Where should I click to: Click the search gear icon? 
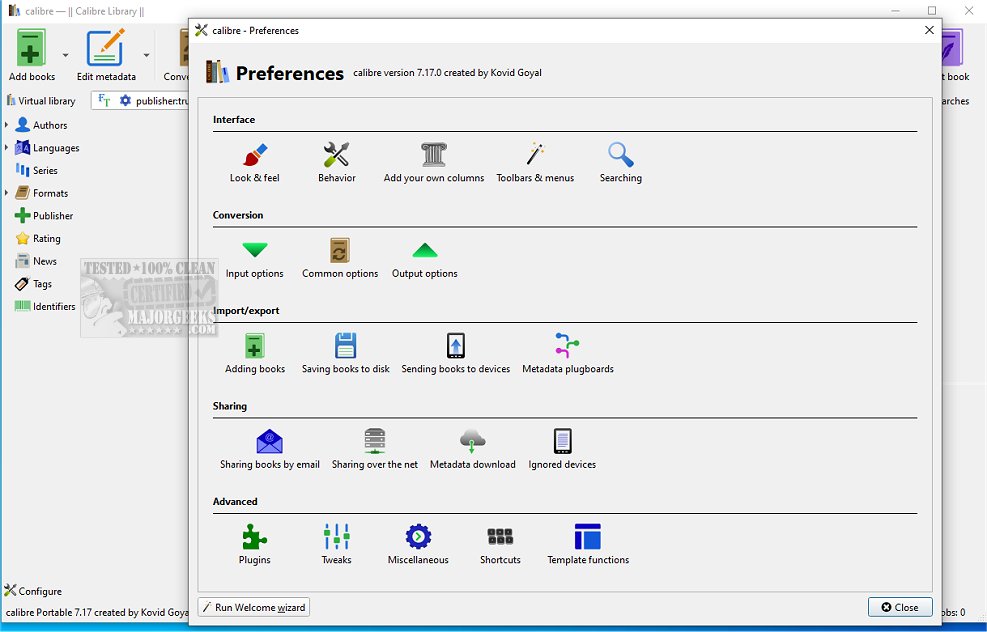[125, 101]
